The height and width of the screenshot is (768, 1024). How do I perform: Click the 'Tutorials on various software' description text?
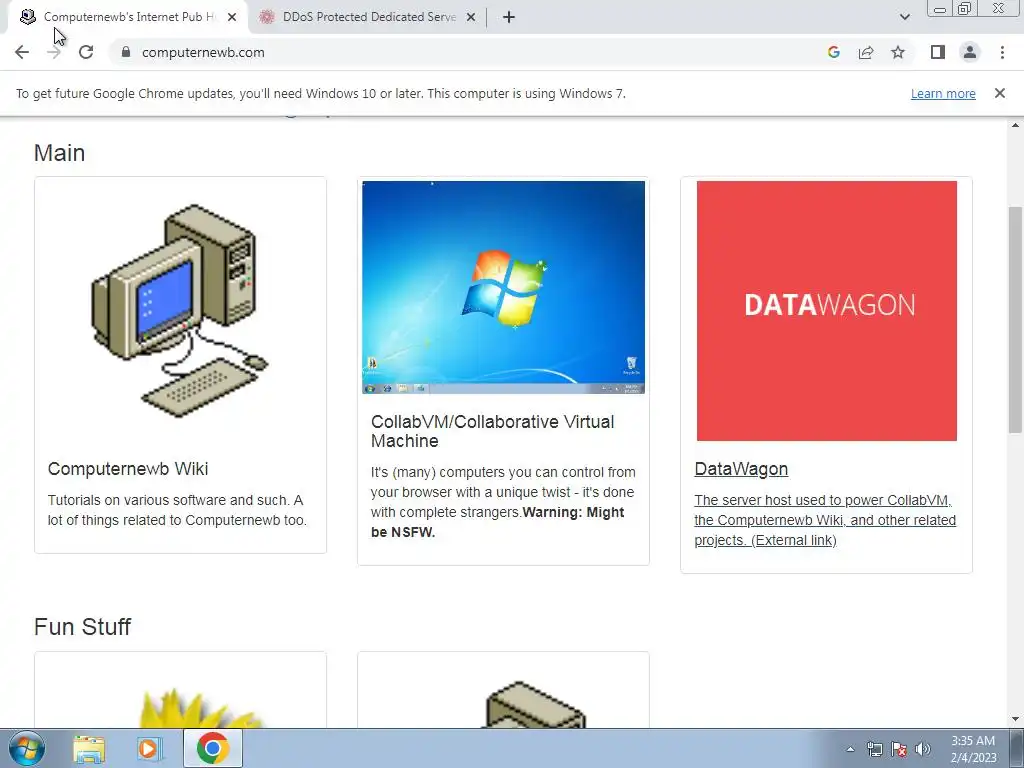coord(177,510)
